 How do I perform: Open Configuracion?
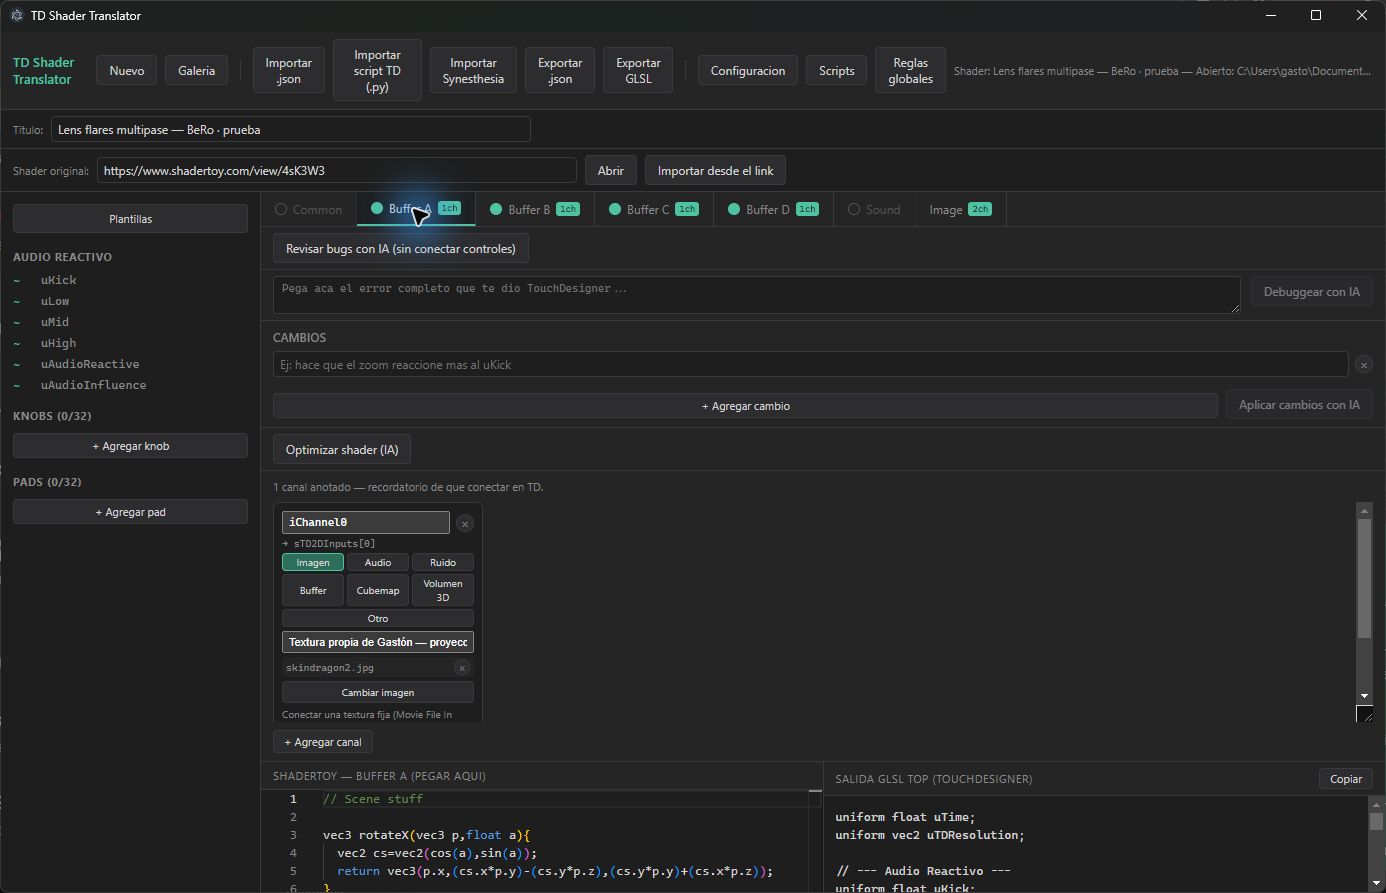pos(748,71)
